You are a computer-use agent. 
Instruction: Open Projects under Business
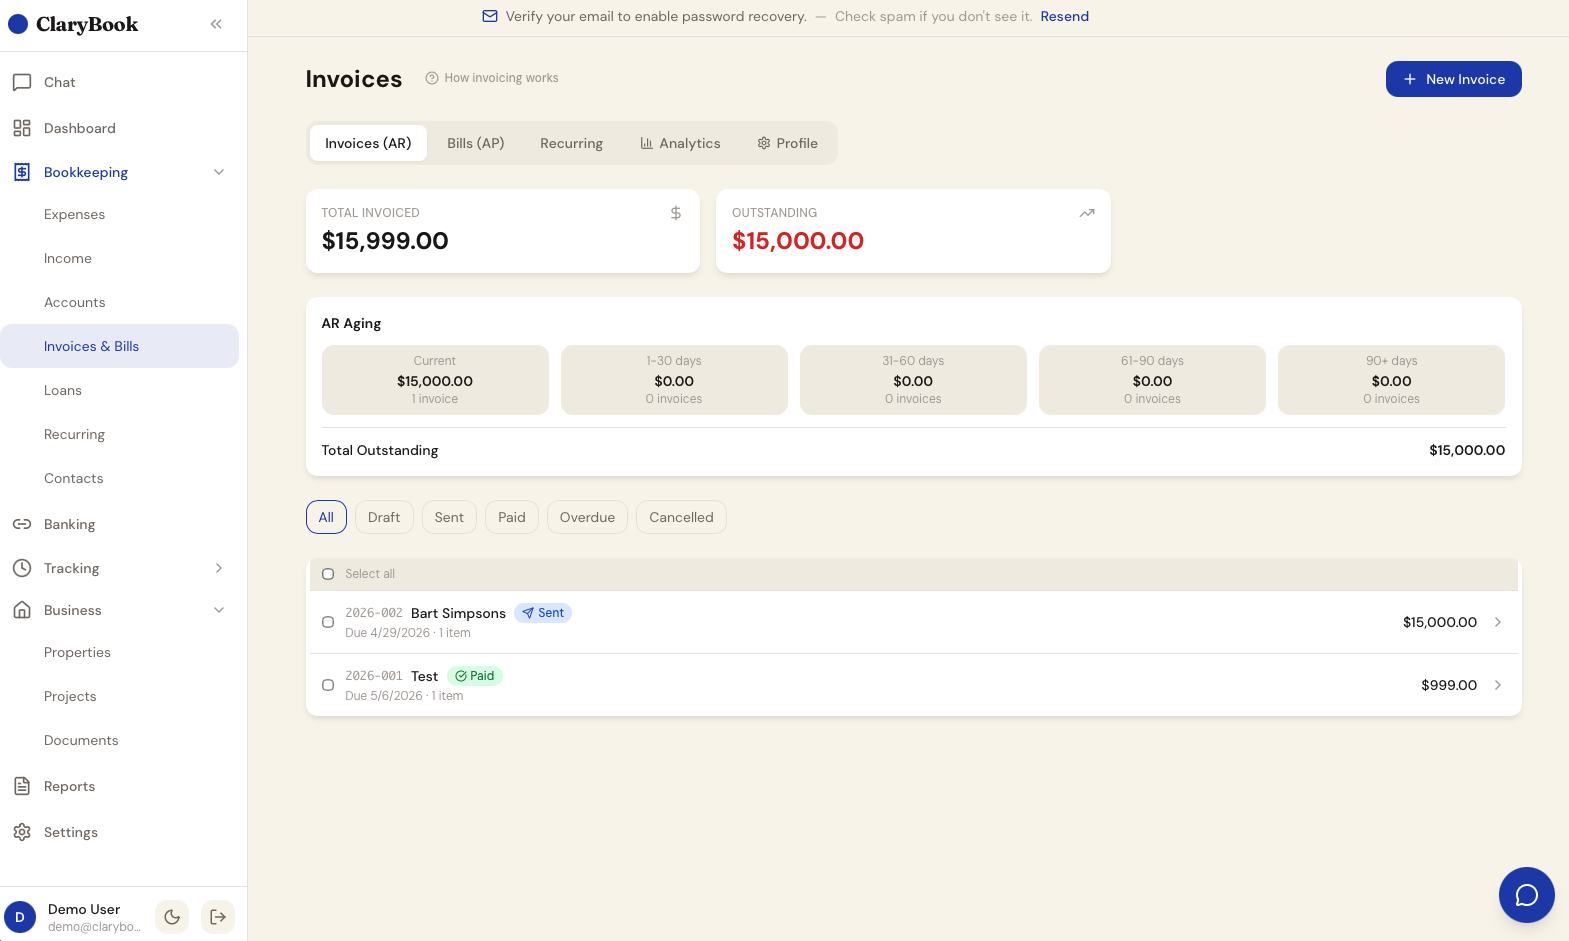tap(70, 696)
